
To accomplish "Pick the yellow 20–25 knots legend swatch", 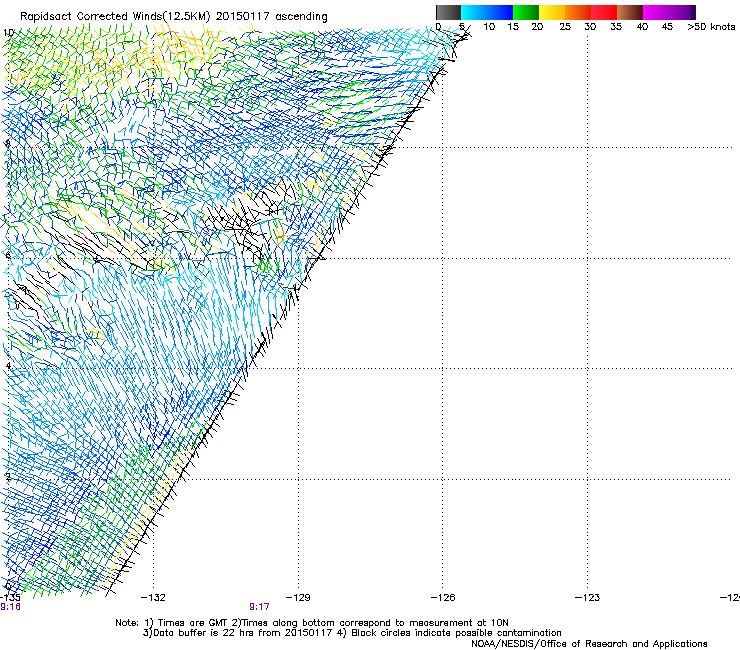I will click(551, 12).
